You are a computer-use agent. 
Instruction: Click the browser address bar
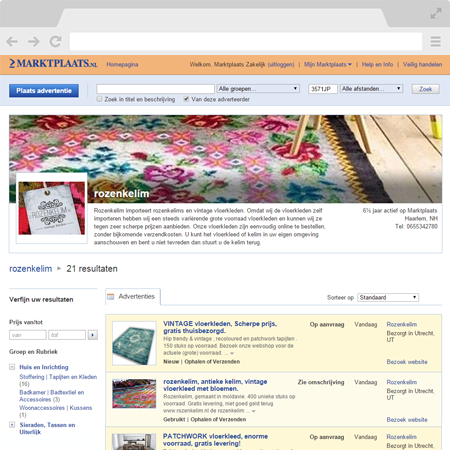point(246,42)
